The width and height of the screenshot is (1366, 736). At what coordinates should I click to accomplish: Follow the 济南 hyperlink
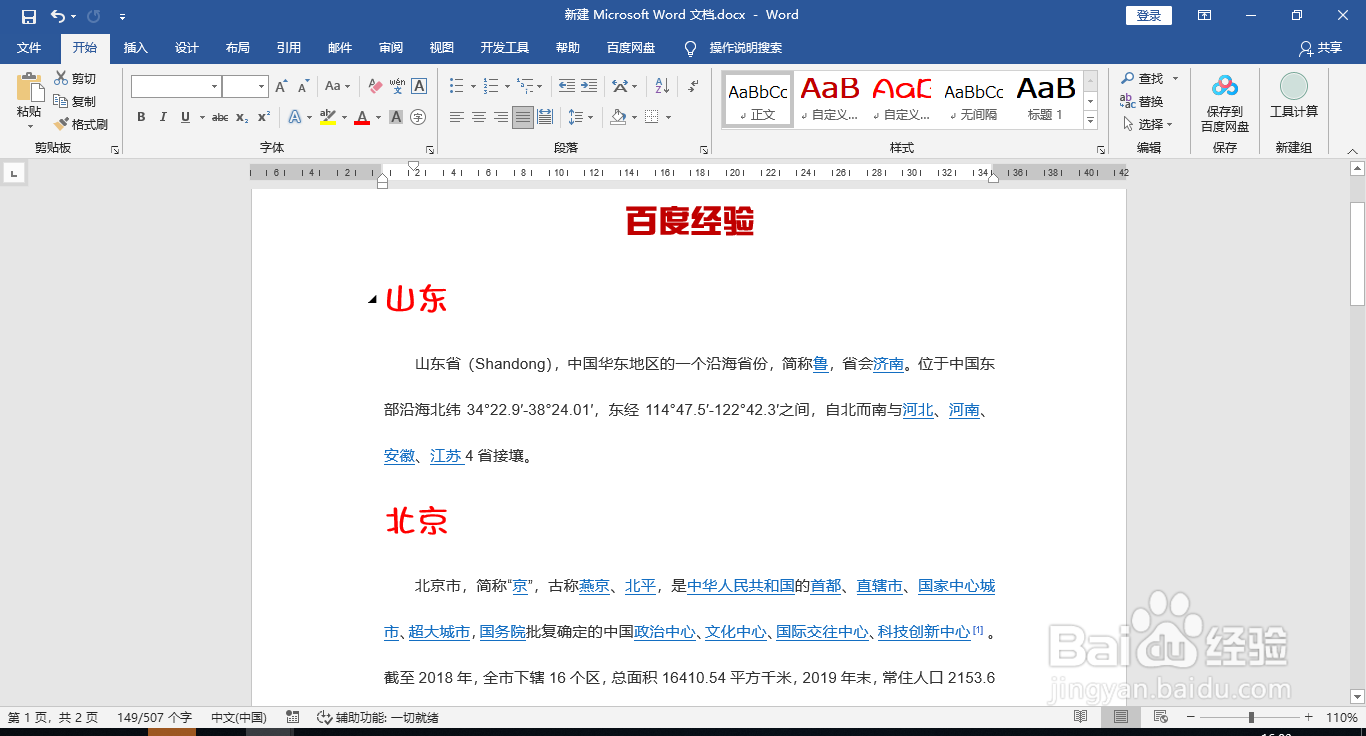[x=888, y=365]
